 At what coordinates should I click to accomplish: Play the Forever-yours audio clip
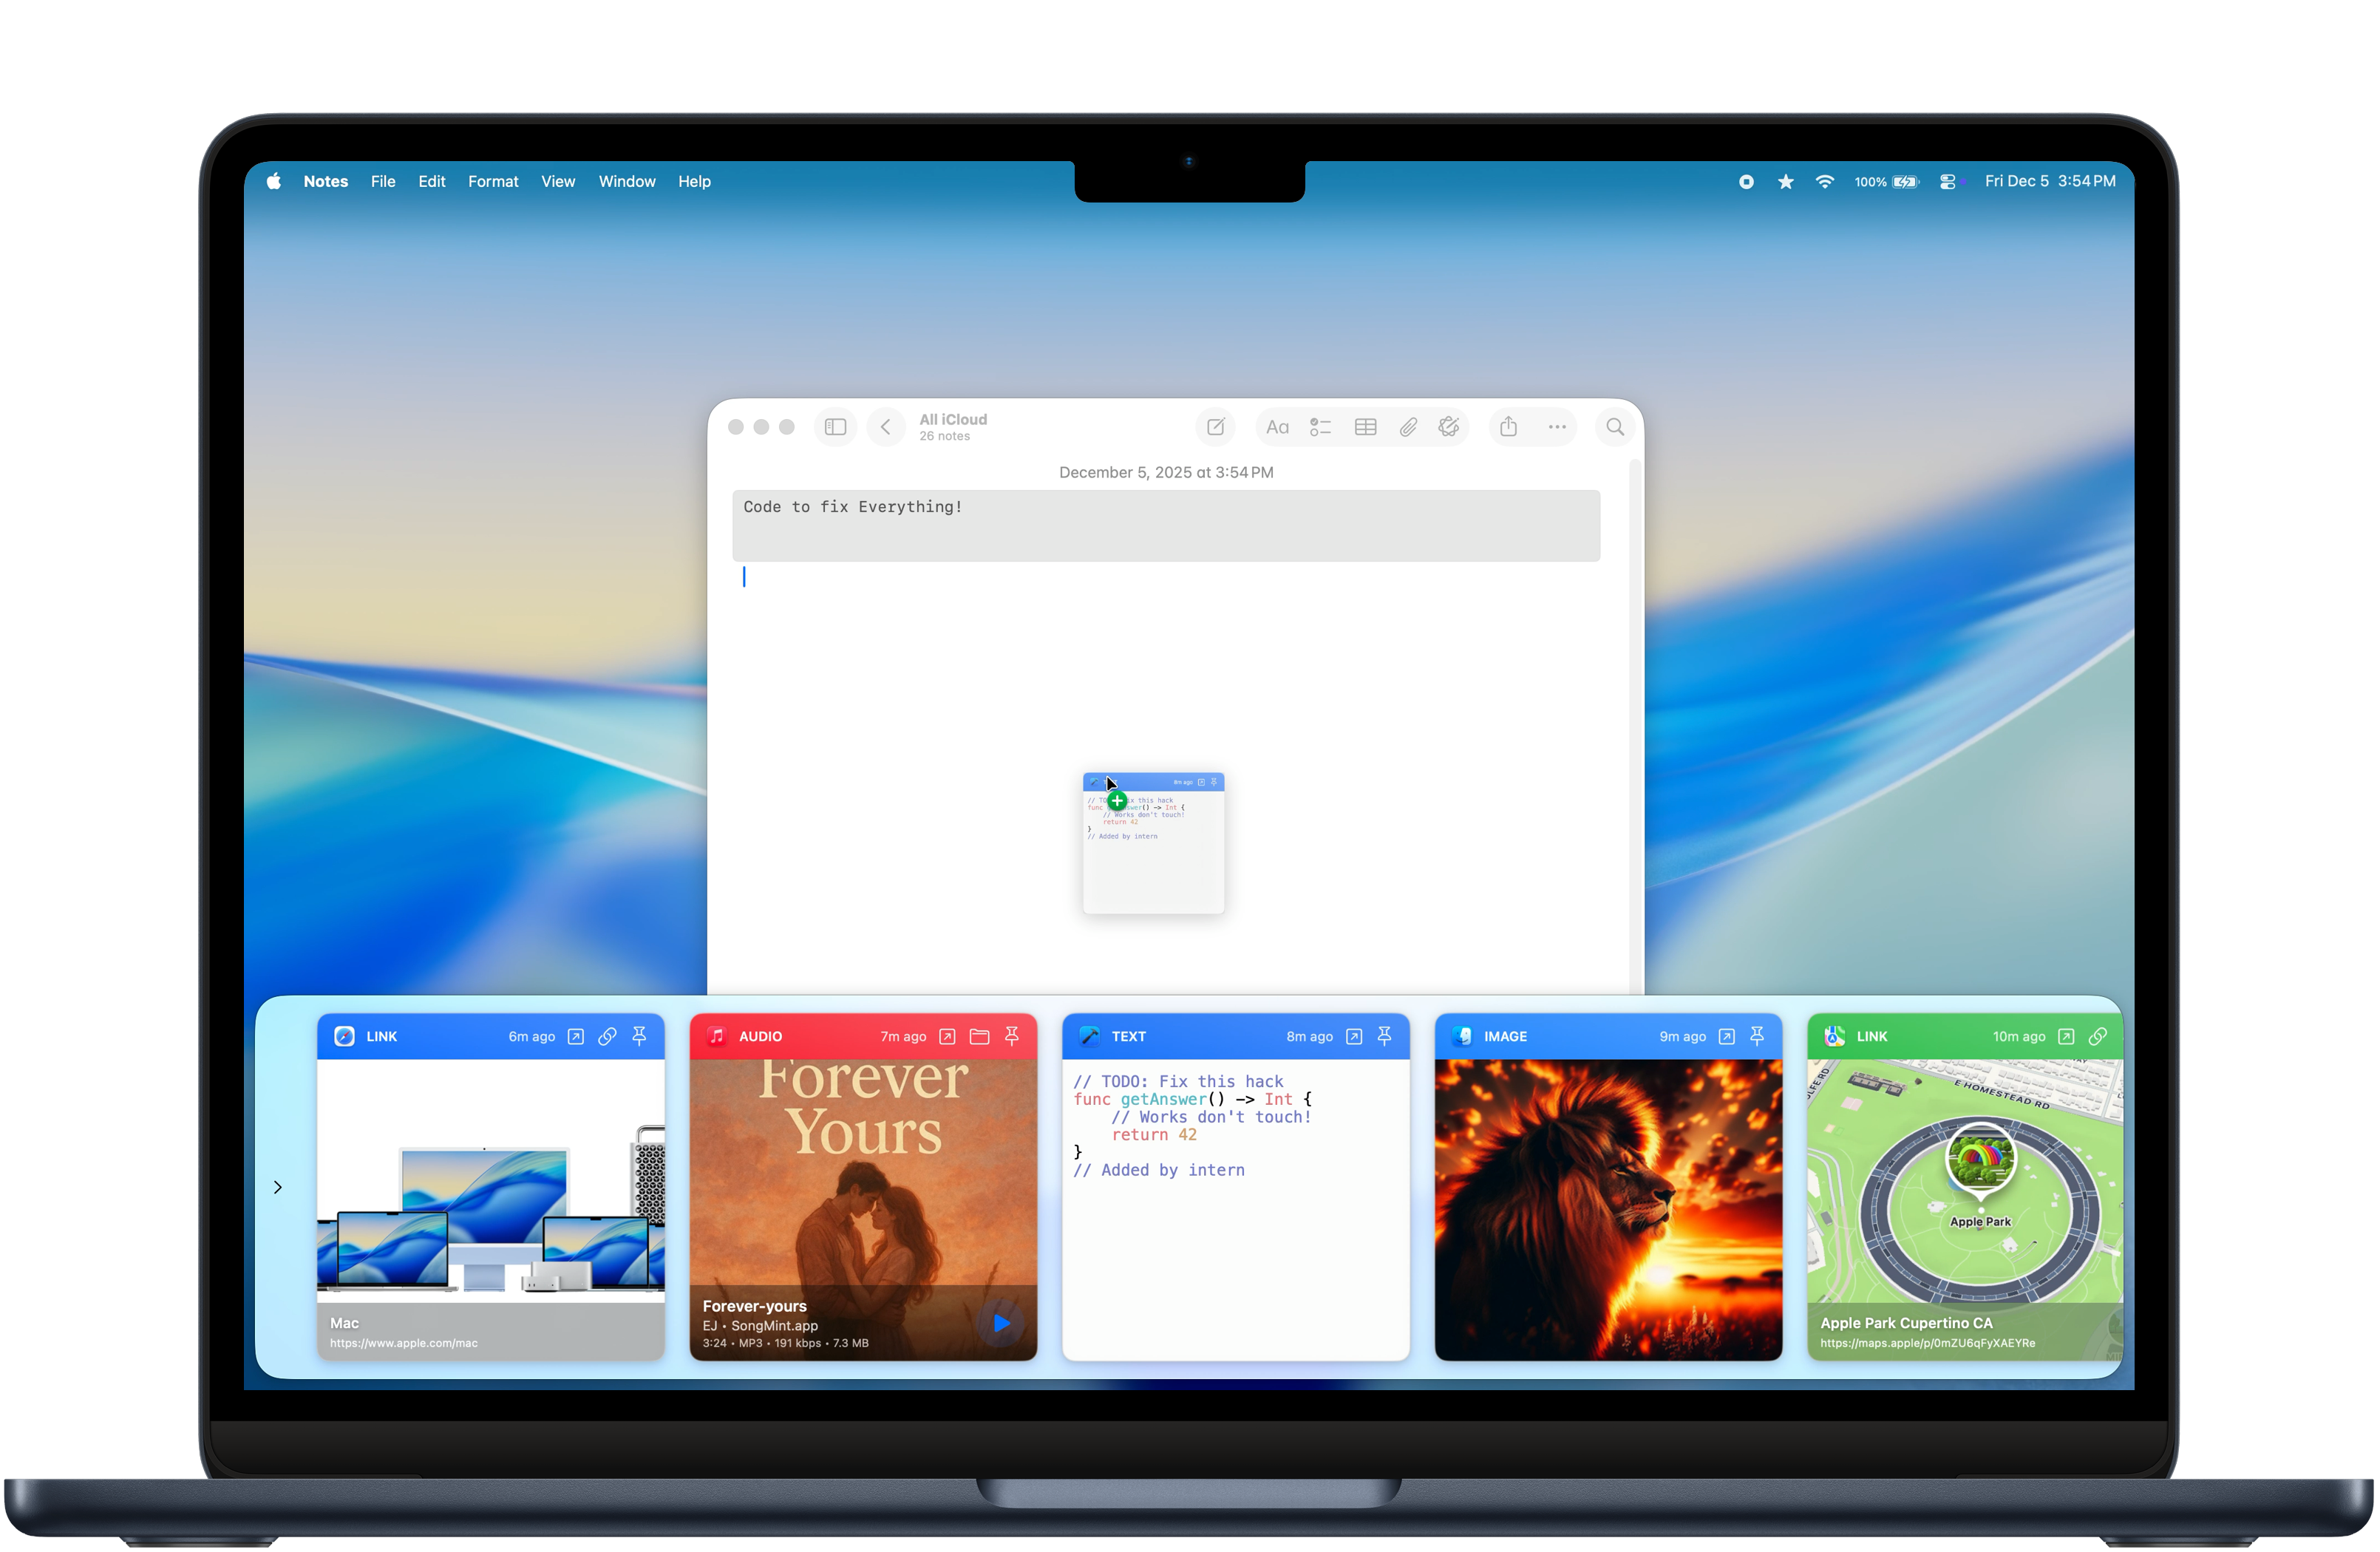1001,1323
